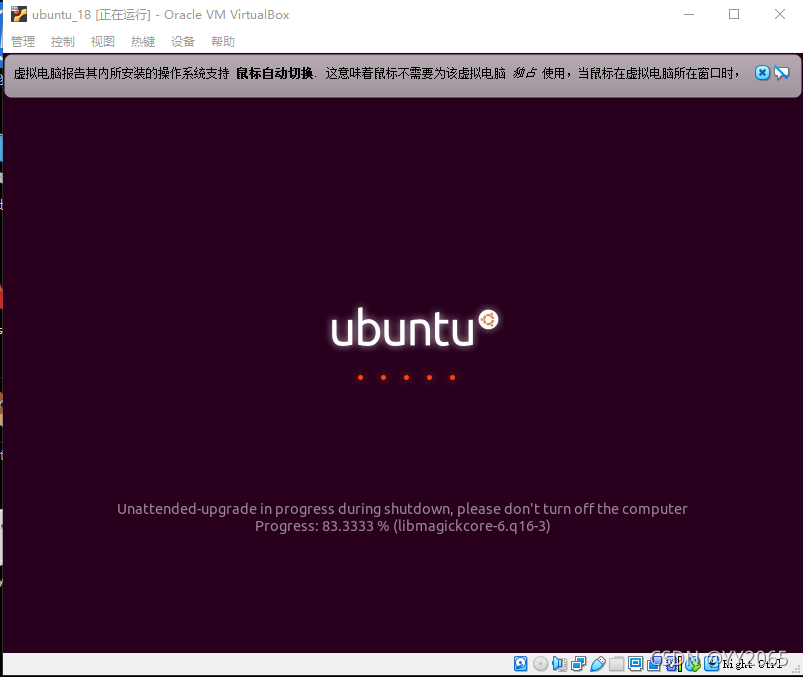Viewport: 803px width, 677px height.
Task: Click the unattended-upgrade progress percentage text
Action: [403, 526]
